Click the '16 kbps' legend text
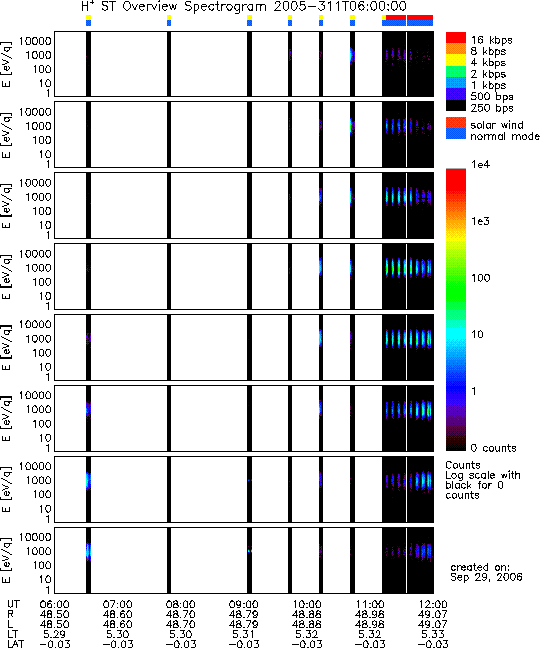Image resolution: width=540 pixels, height=648 pixels. (492, 40)
